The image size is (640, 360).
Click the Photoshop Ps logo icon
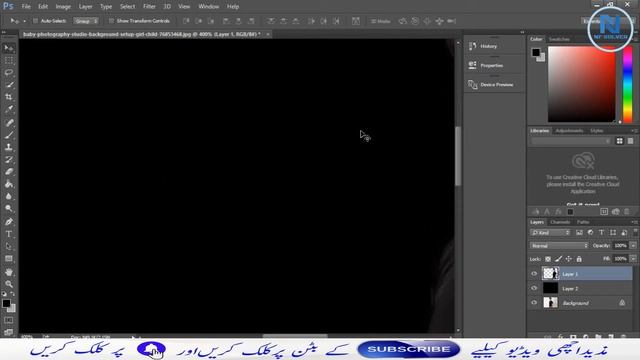[8, 6]
